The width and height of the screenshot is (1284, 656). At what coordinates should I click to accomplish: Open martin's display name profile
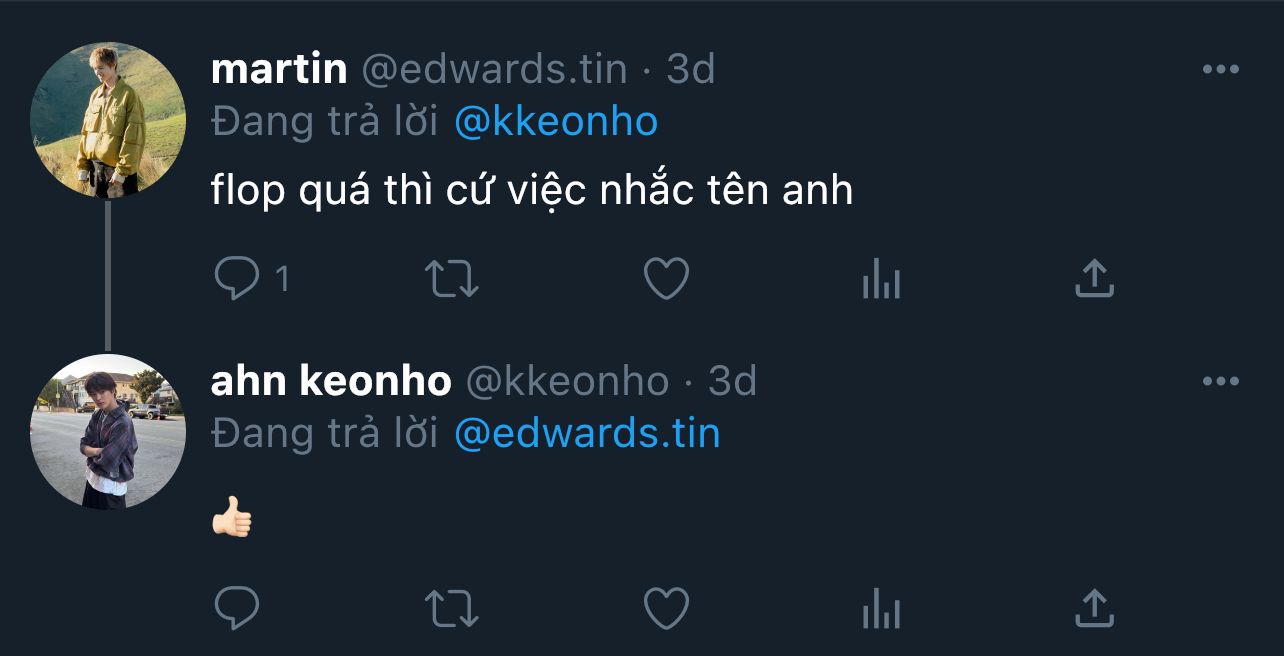coord(279,69)
